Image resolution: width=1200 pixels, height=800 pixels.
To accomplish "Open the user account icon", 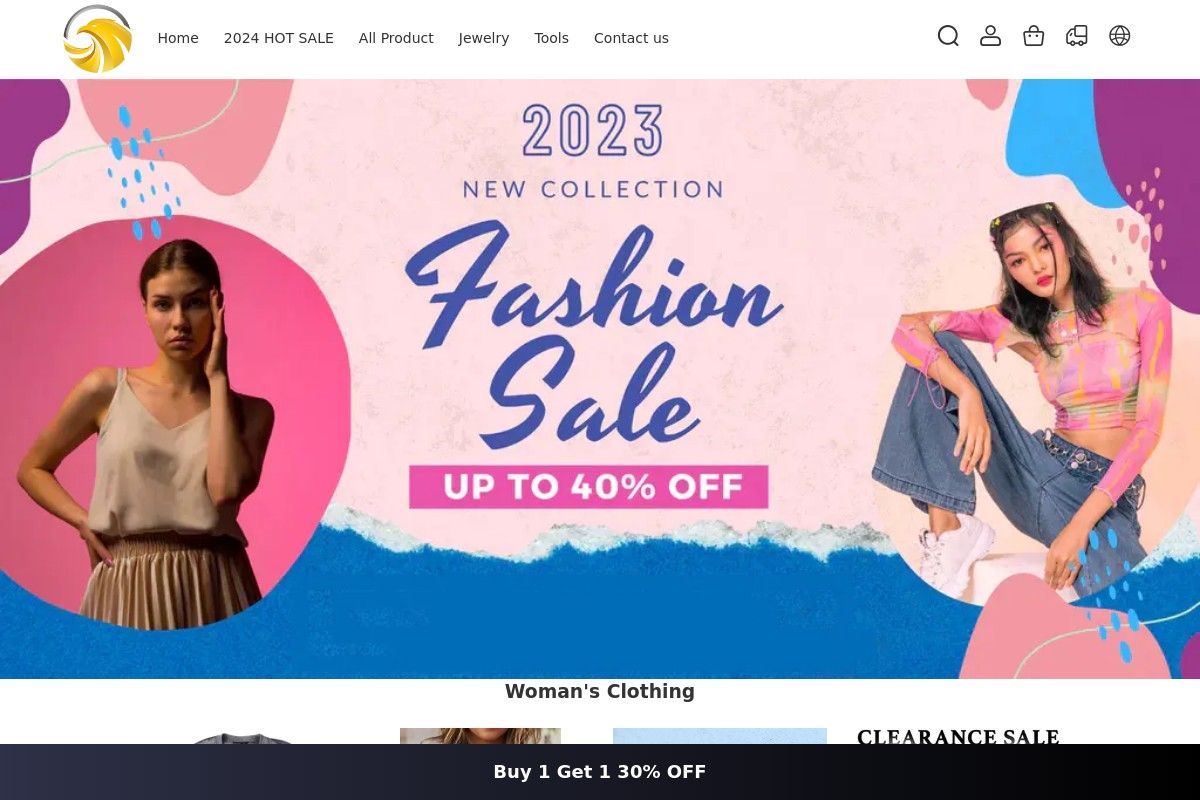I will 990,37.
